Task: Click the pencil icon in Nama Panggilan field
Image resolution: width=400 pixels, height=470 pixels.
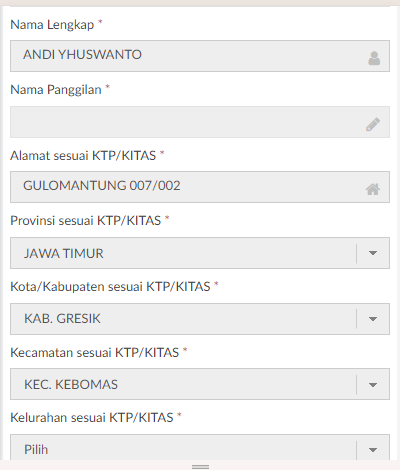Action: click(373, 124)
